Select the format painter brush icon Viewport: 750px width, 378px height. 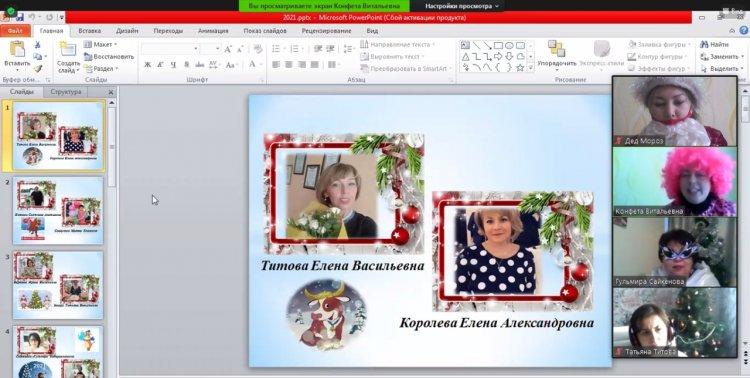(38, 68)
